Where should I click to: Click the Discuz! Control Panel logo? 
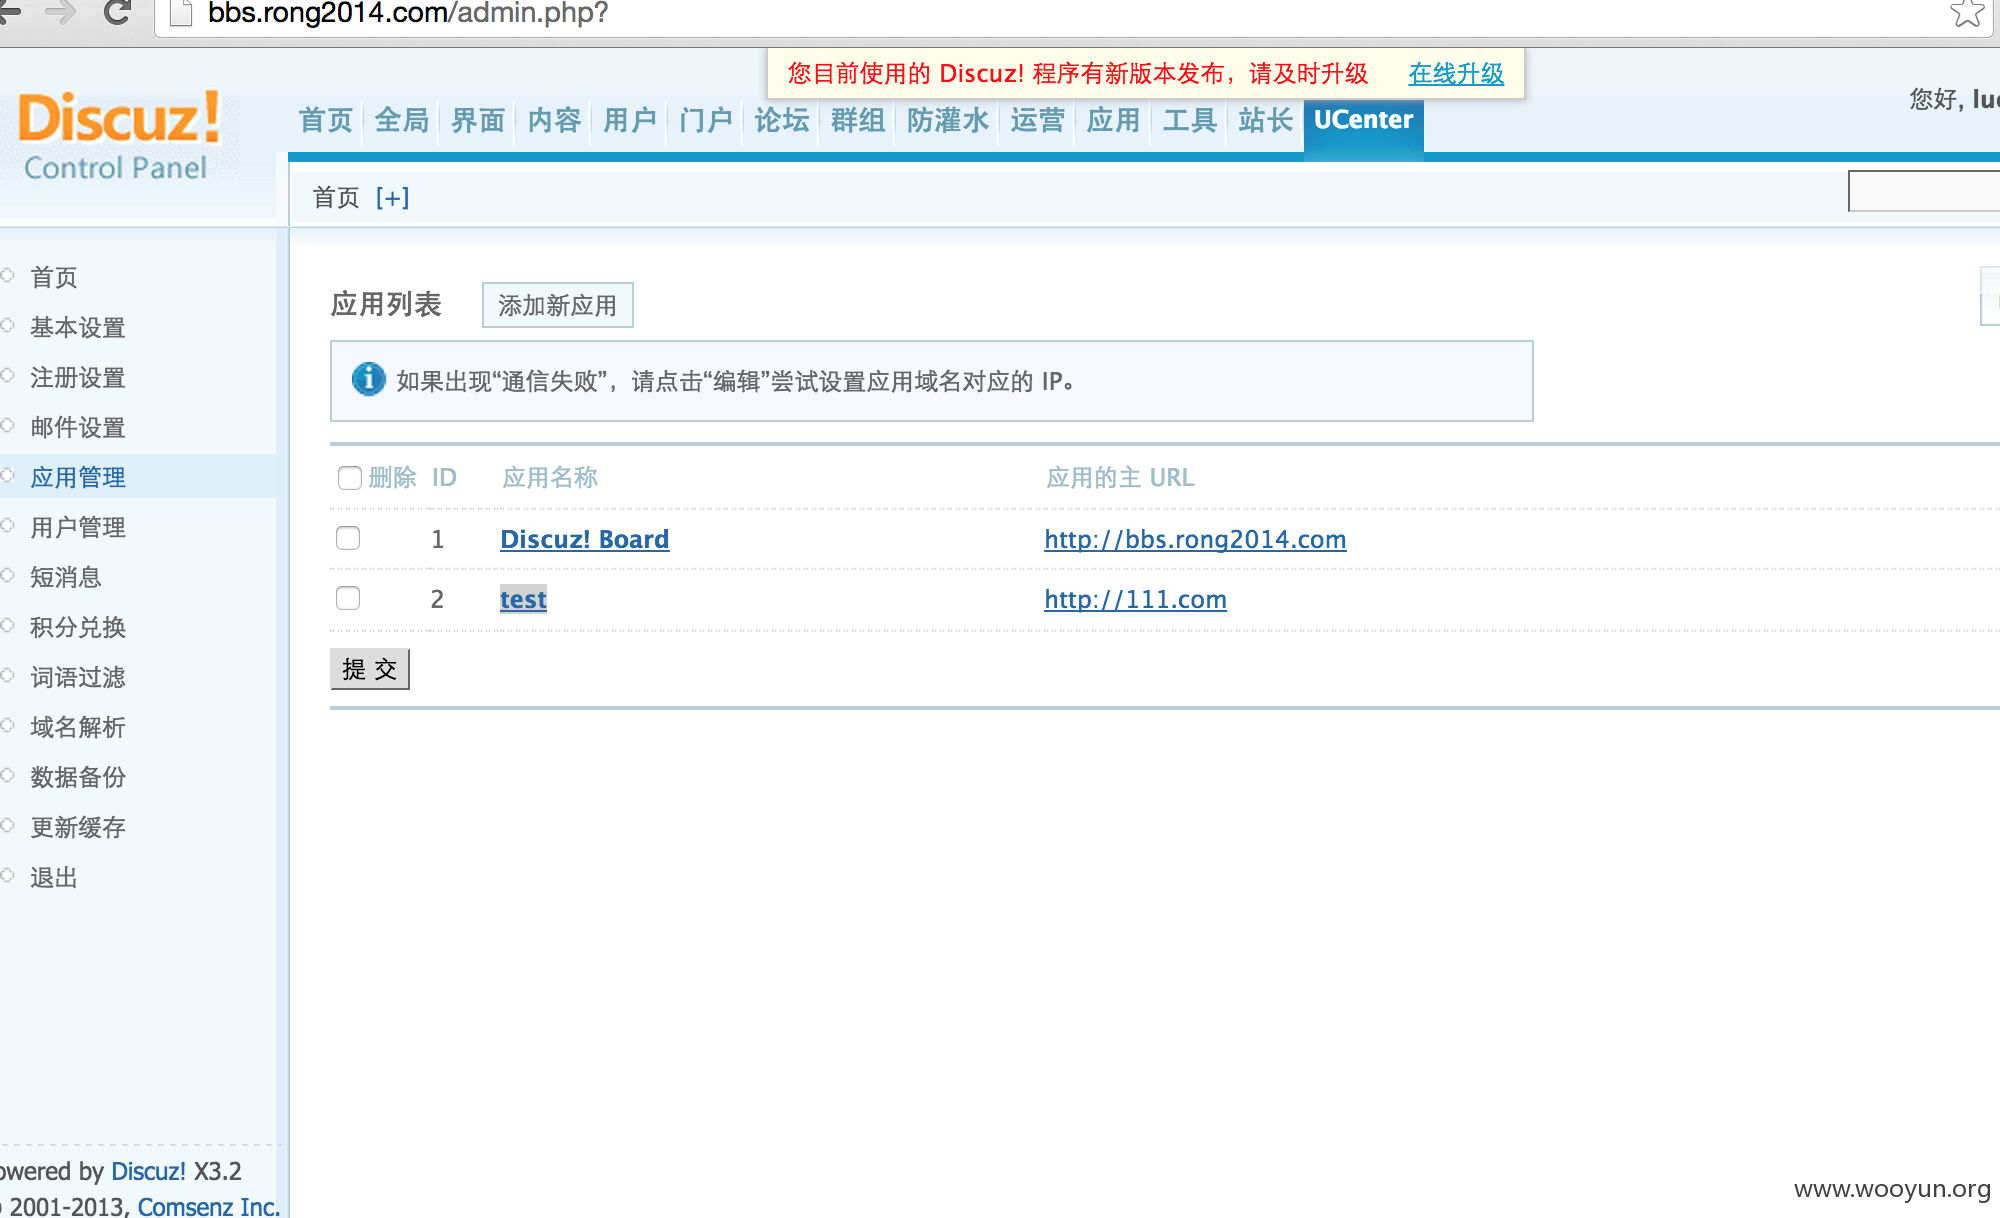(118, 135)
